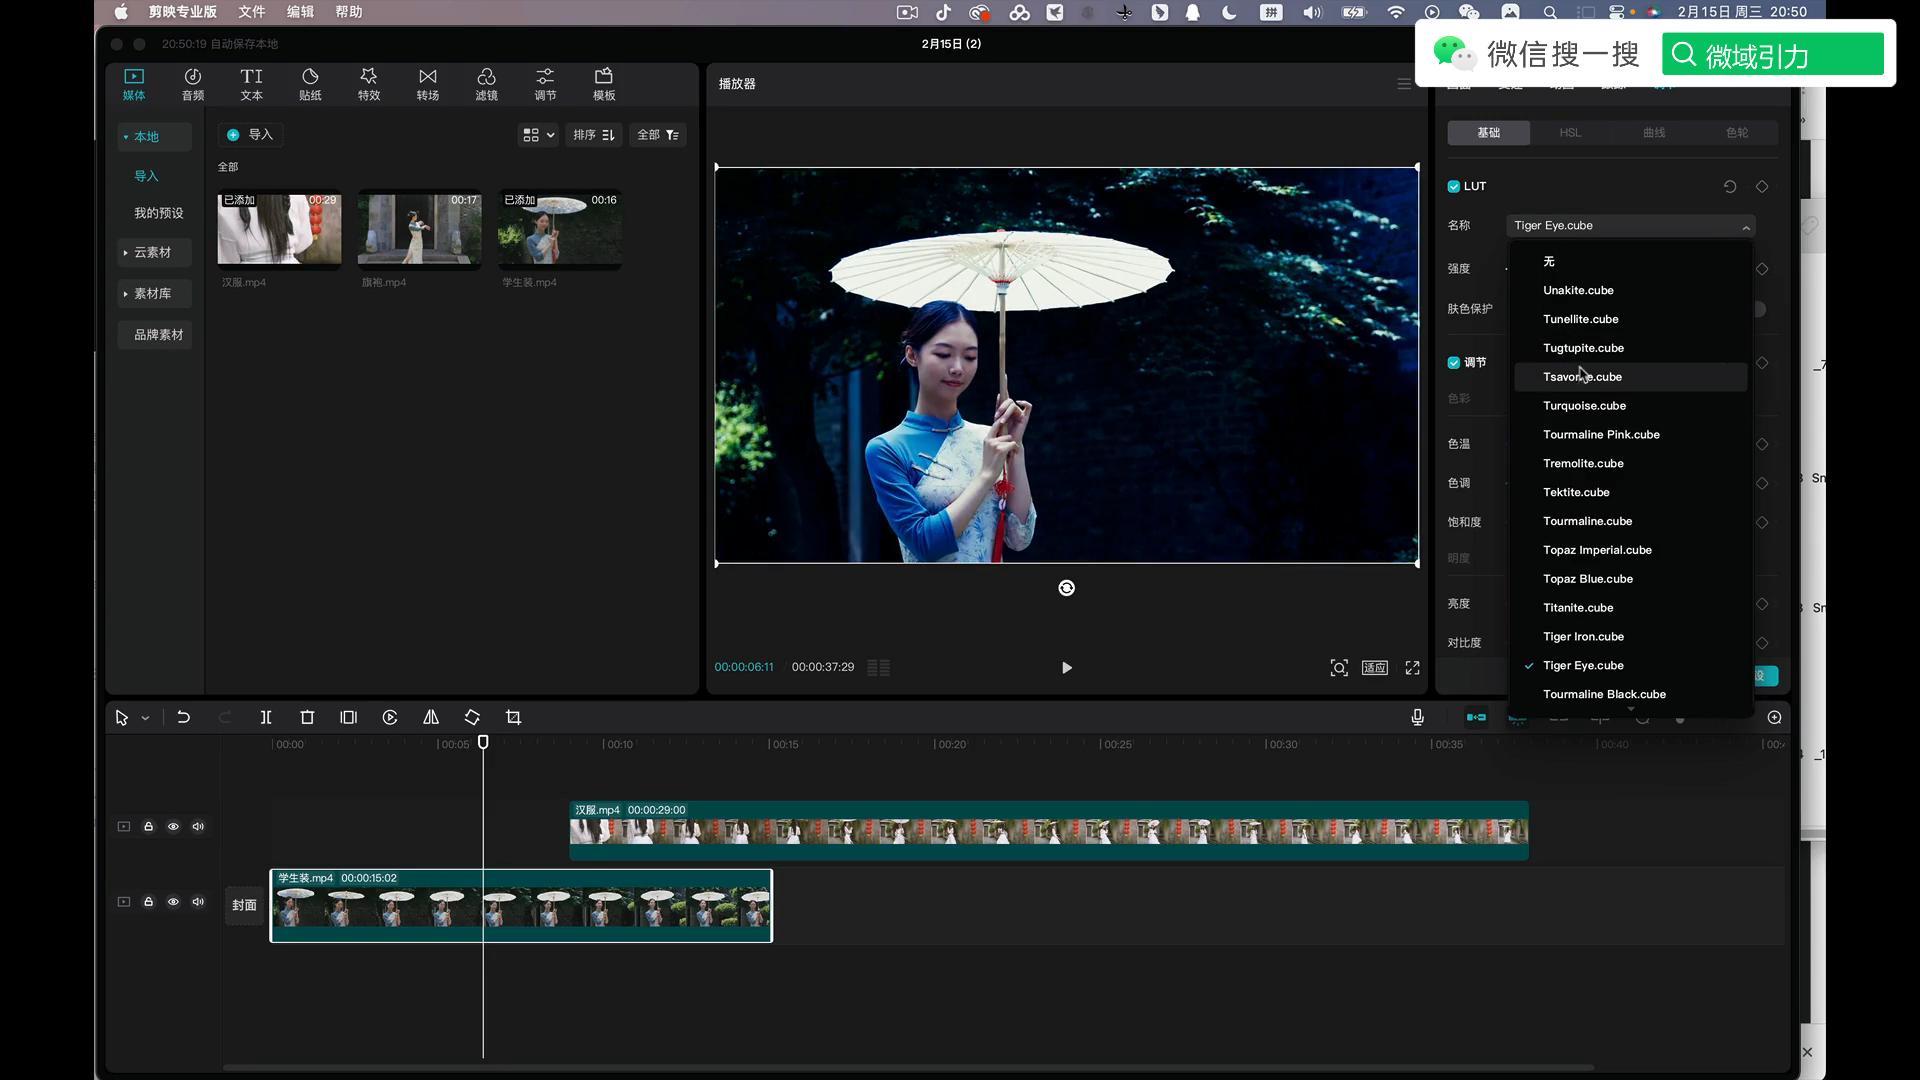
Task: Open the 排序 sort dropdown
Action: pyautogui.click(x=593, y=135)
